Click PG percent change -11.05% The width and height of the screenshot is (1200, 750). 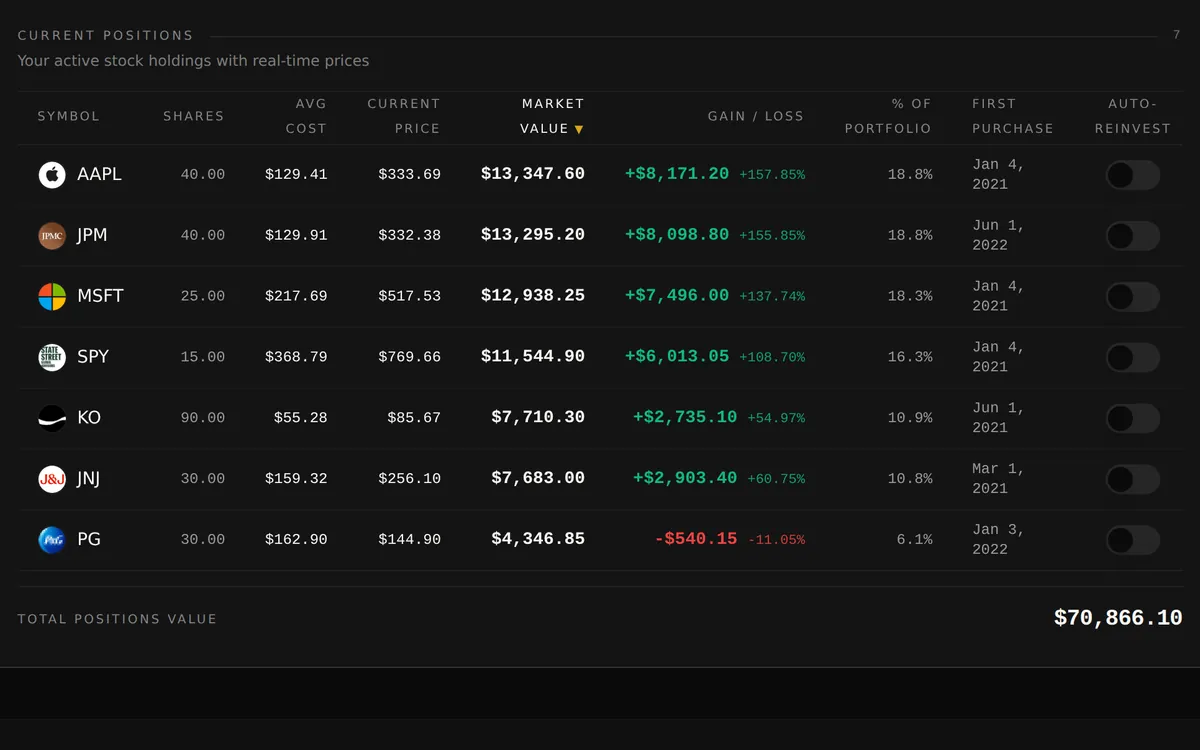(x=777, y=540)
